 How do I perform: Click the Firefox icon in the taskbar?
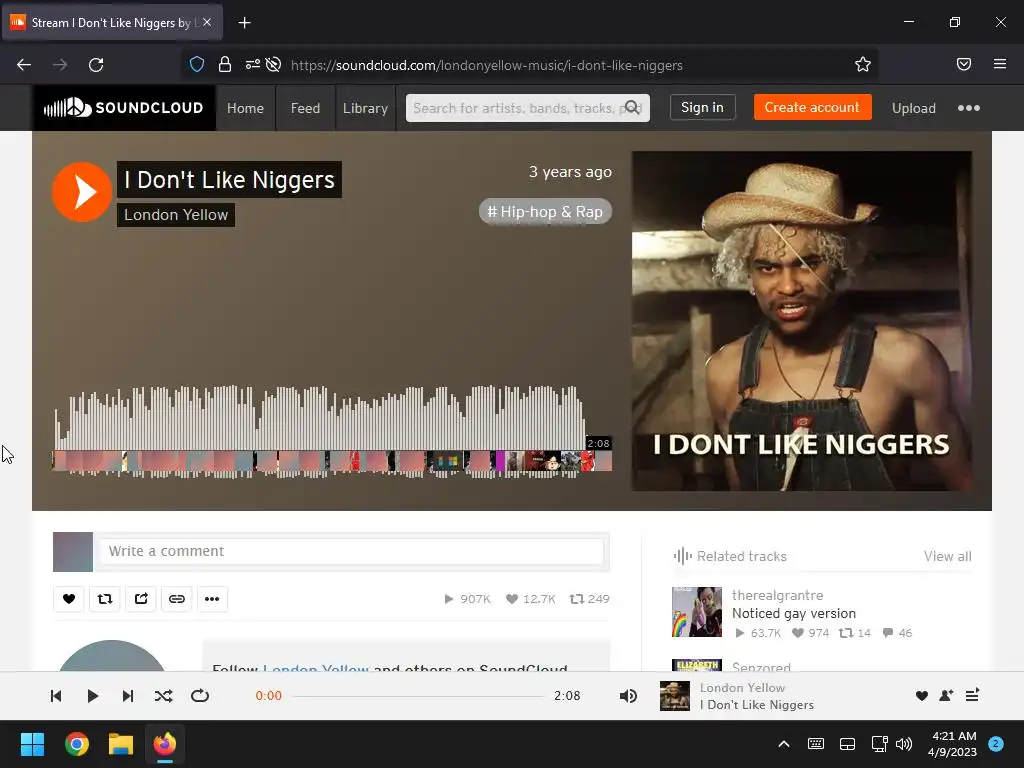(165, 744)
